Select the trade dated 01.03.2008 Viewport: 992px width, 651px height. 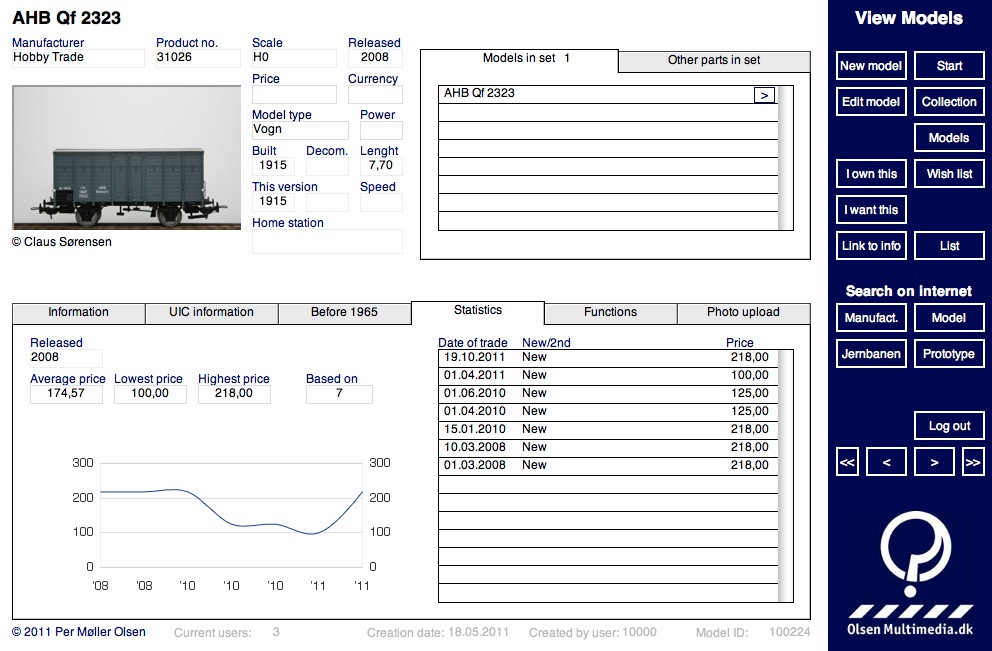coord(608,466)
